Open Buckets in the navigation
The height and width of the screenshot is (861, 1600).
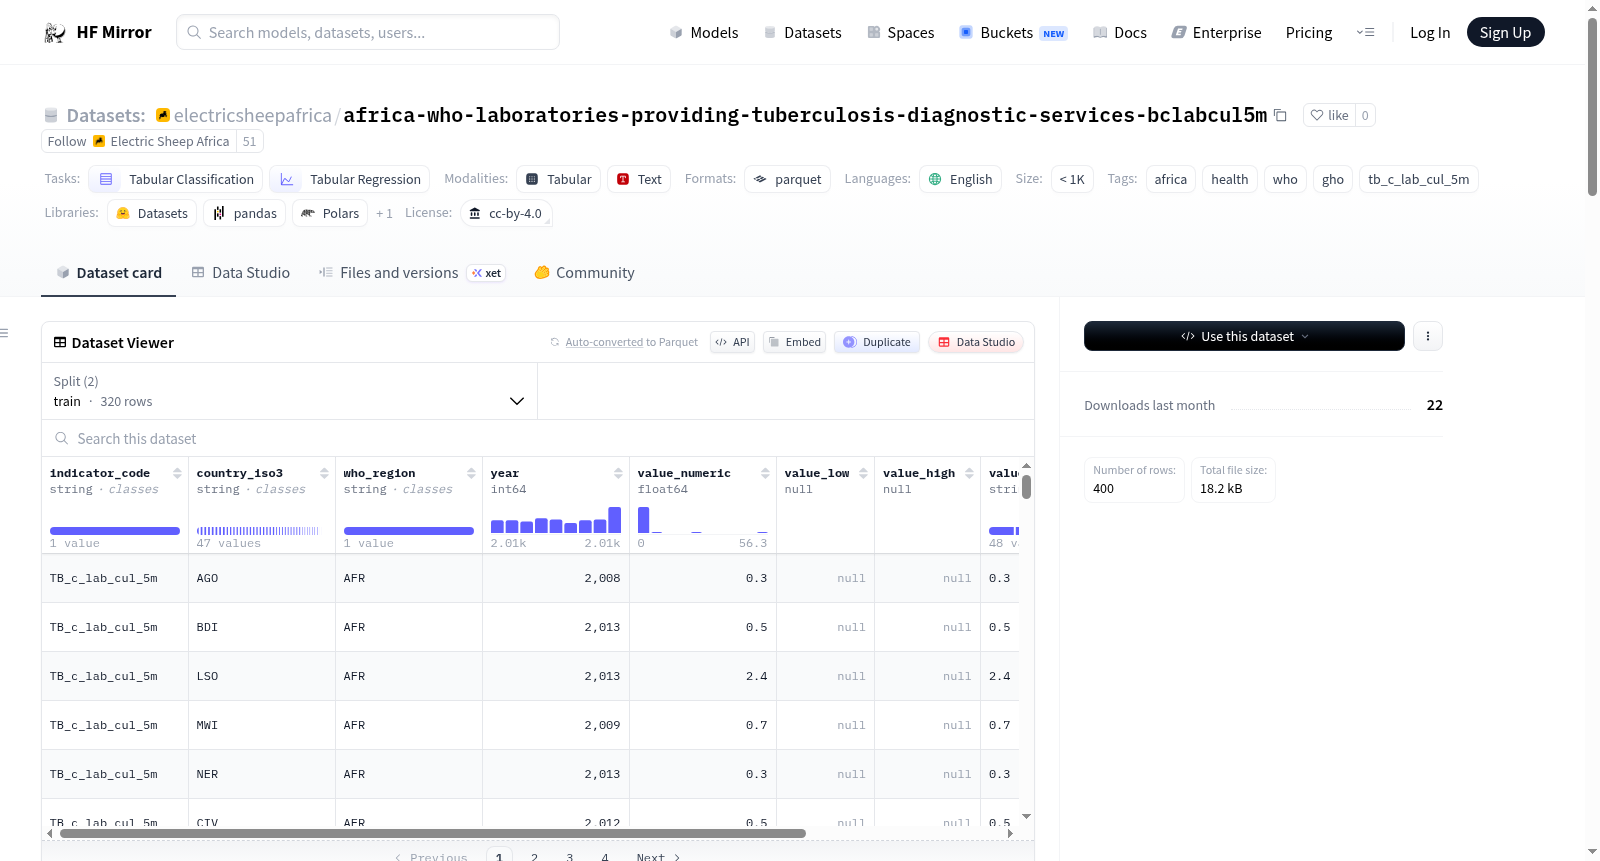click(1013, 32)
